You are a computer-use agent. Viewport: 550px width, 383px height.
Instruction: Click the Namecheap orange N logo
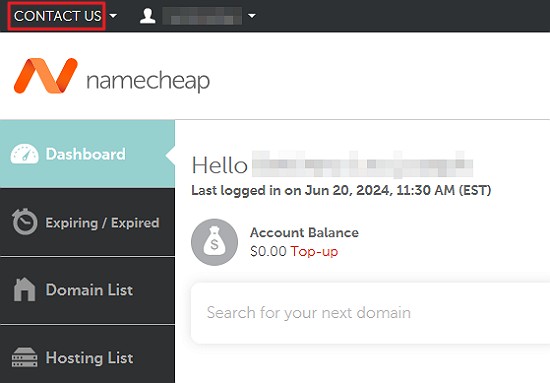(46, 76)
